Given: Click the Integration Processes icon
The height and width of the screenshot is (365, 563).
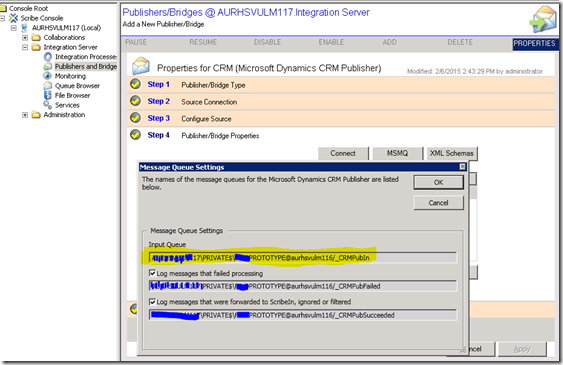Looking at the screenshot, I should pyautogui.click(x=48, y=57).
